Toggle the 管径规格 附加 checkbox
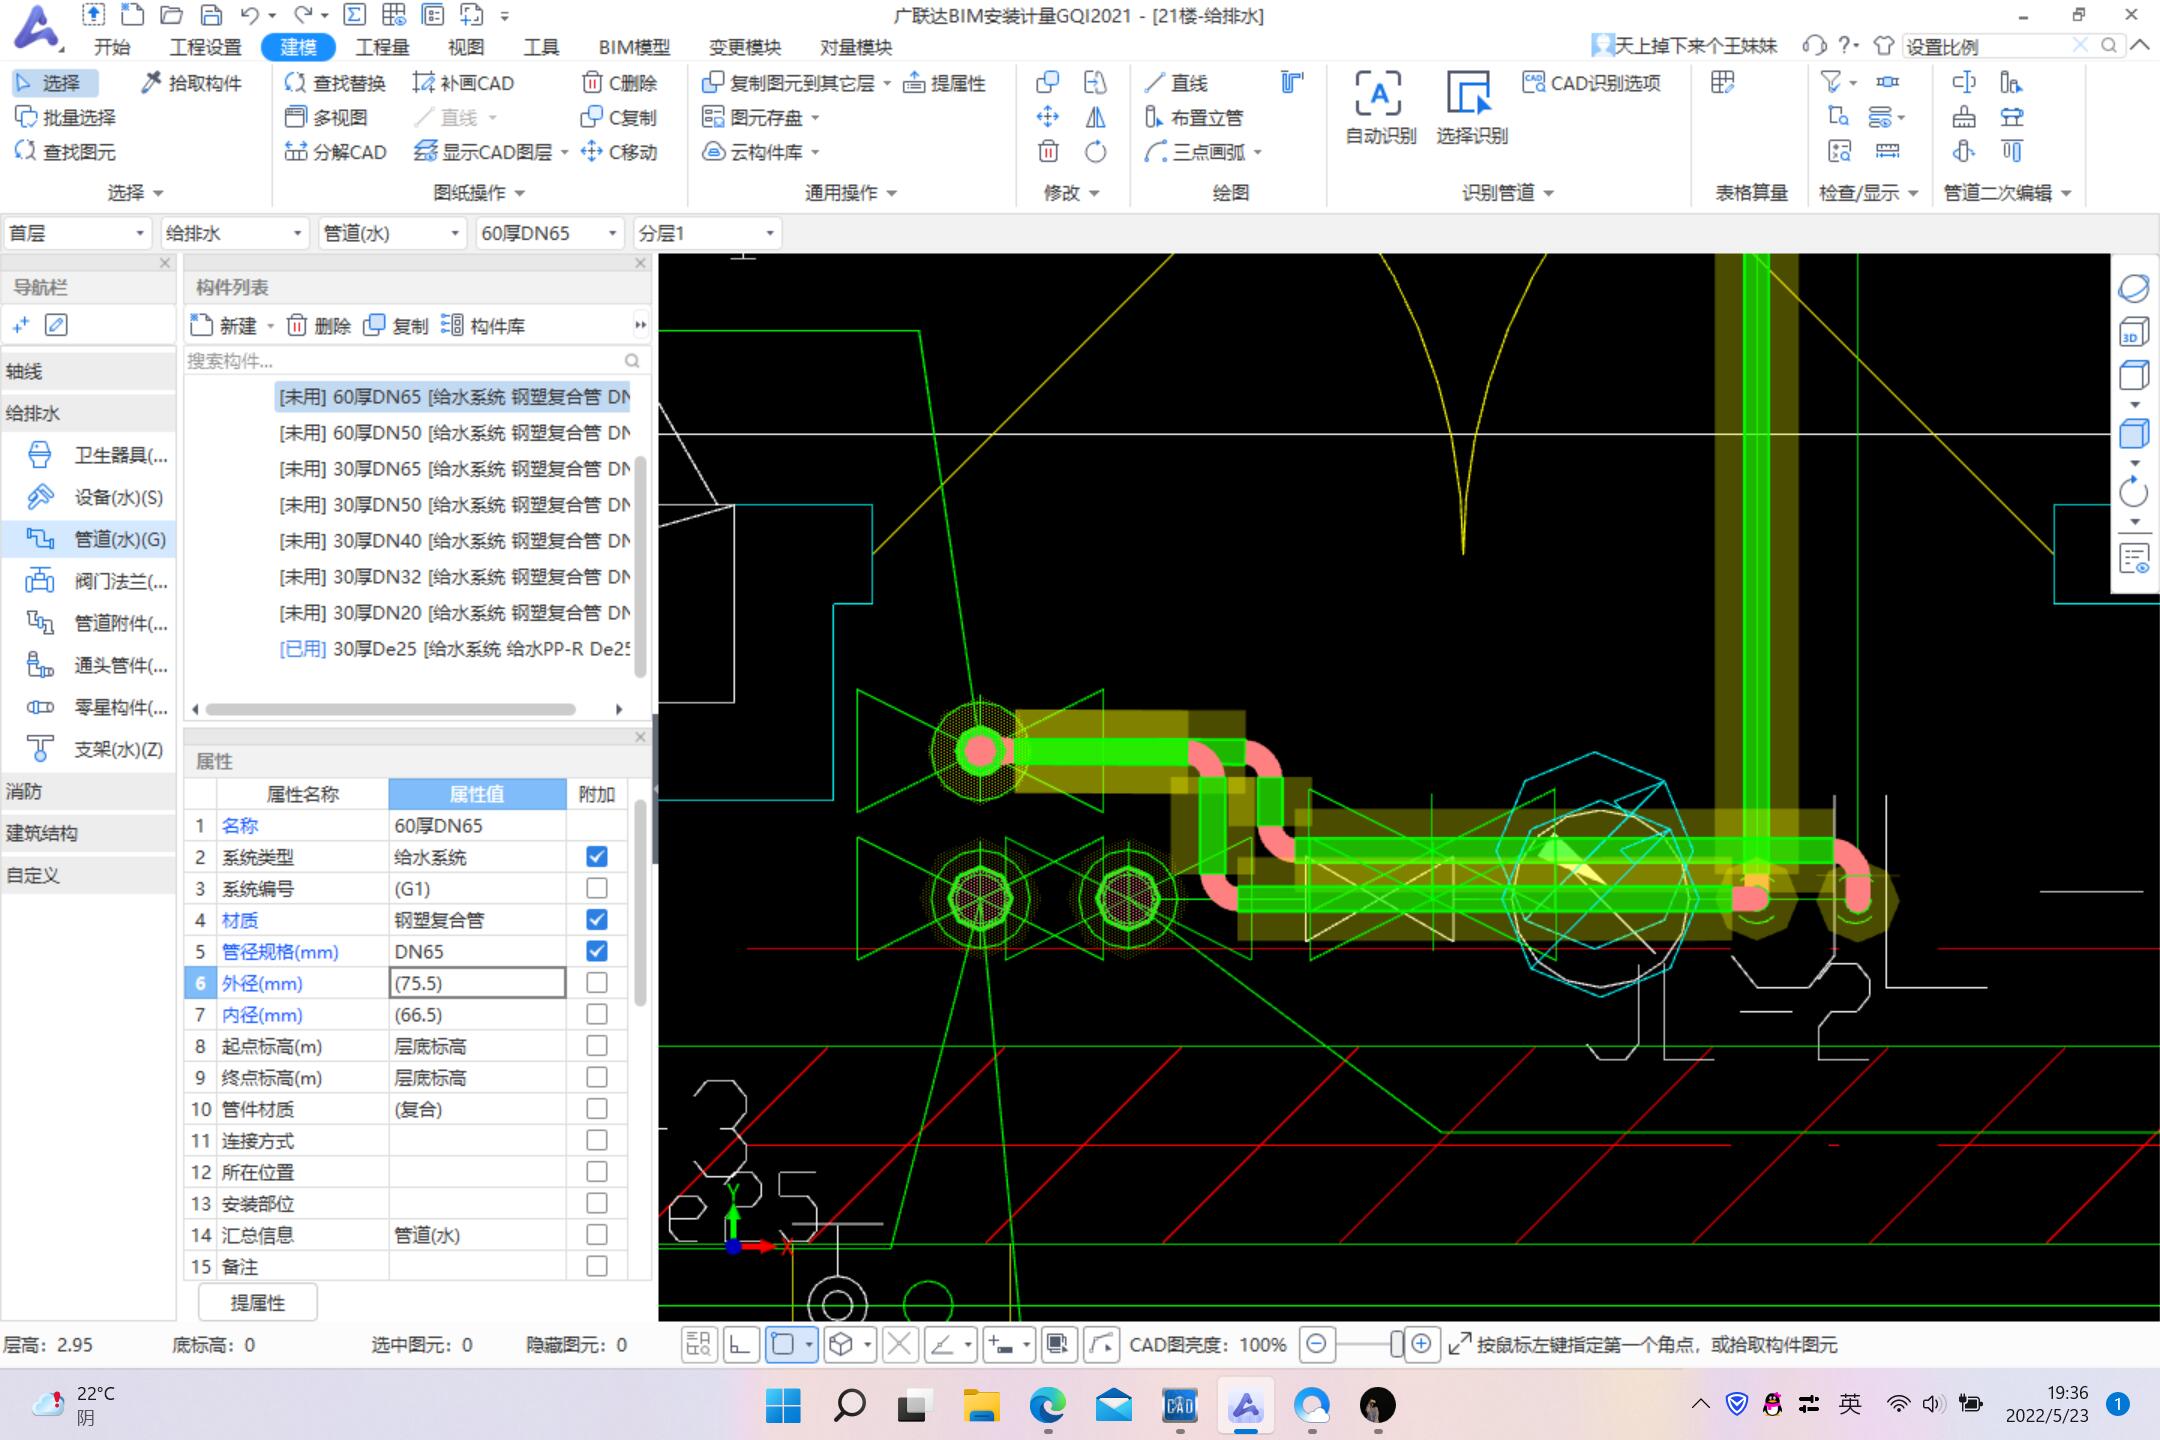 pos(597,951)
